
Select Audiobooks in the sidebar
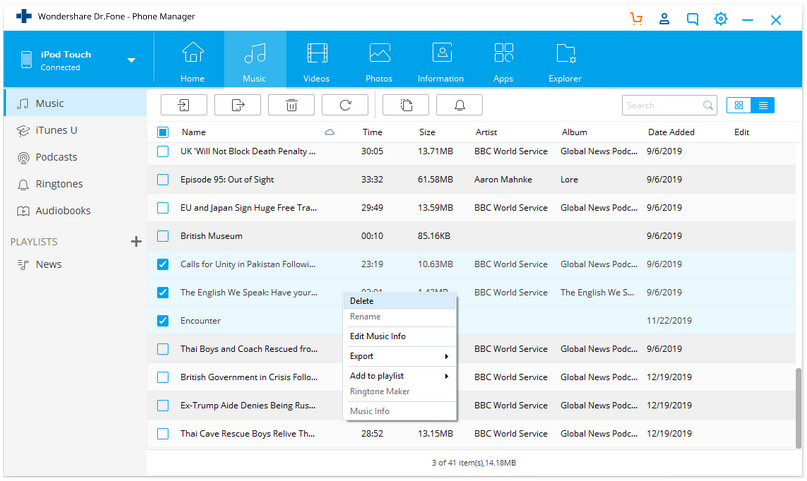pos(75,210)
